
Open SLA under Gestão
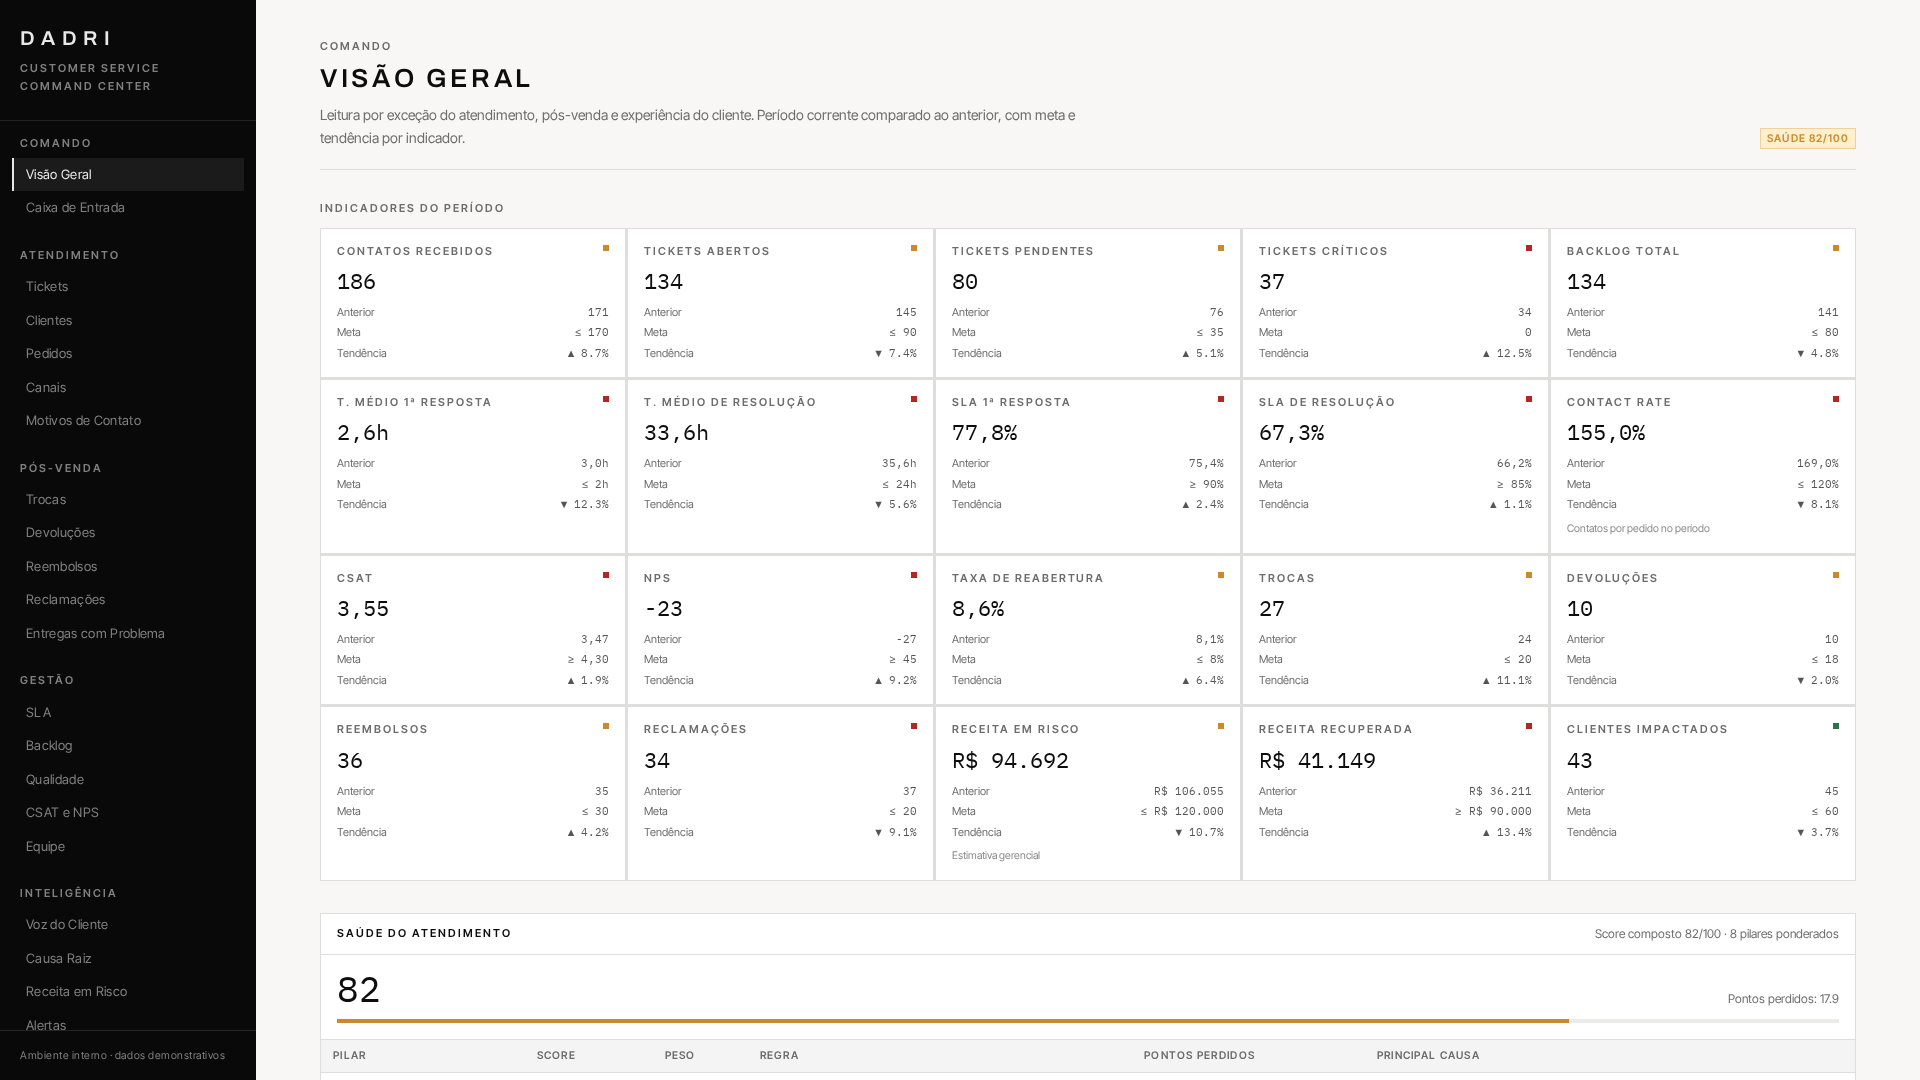click(x=128, y=713)
